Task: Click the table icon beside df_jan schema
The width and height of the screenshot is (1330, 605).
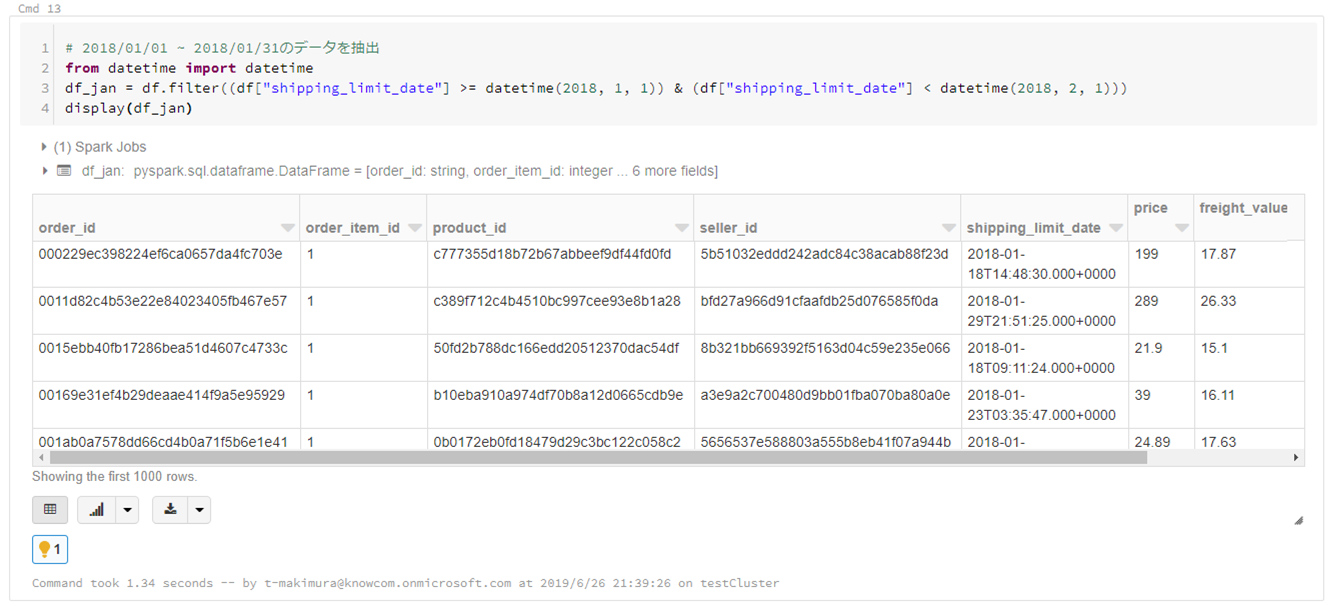Action: coord(64,171)
